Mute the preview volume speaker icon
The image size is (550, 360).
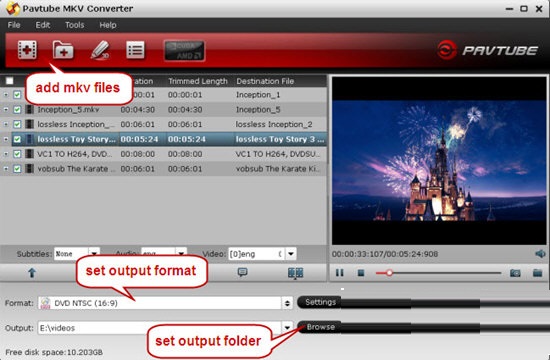coord(540,254)
